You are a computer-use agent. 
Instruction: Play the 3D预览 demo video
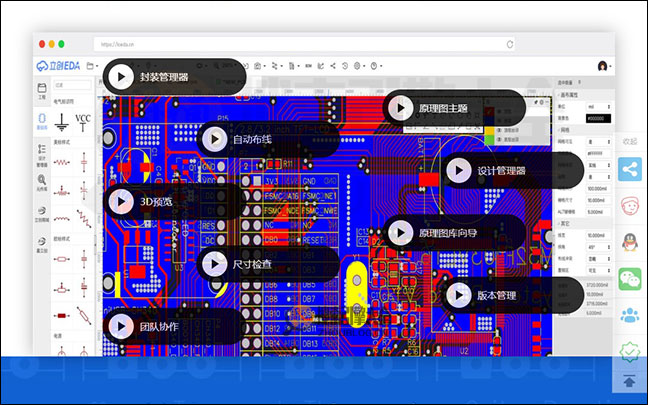point(121,200)
